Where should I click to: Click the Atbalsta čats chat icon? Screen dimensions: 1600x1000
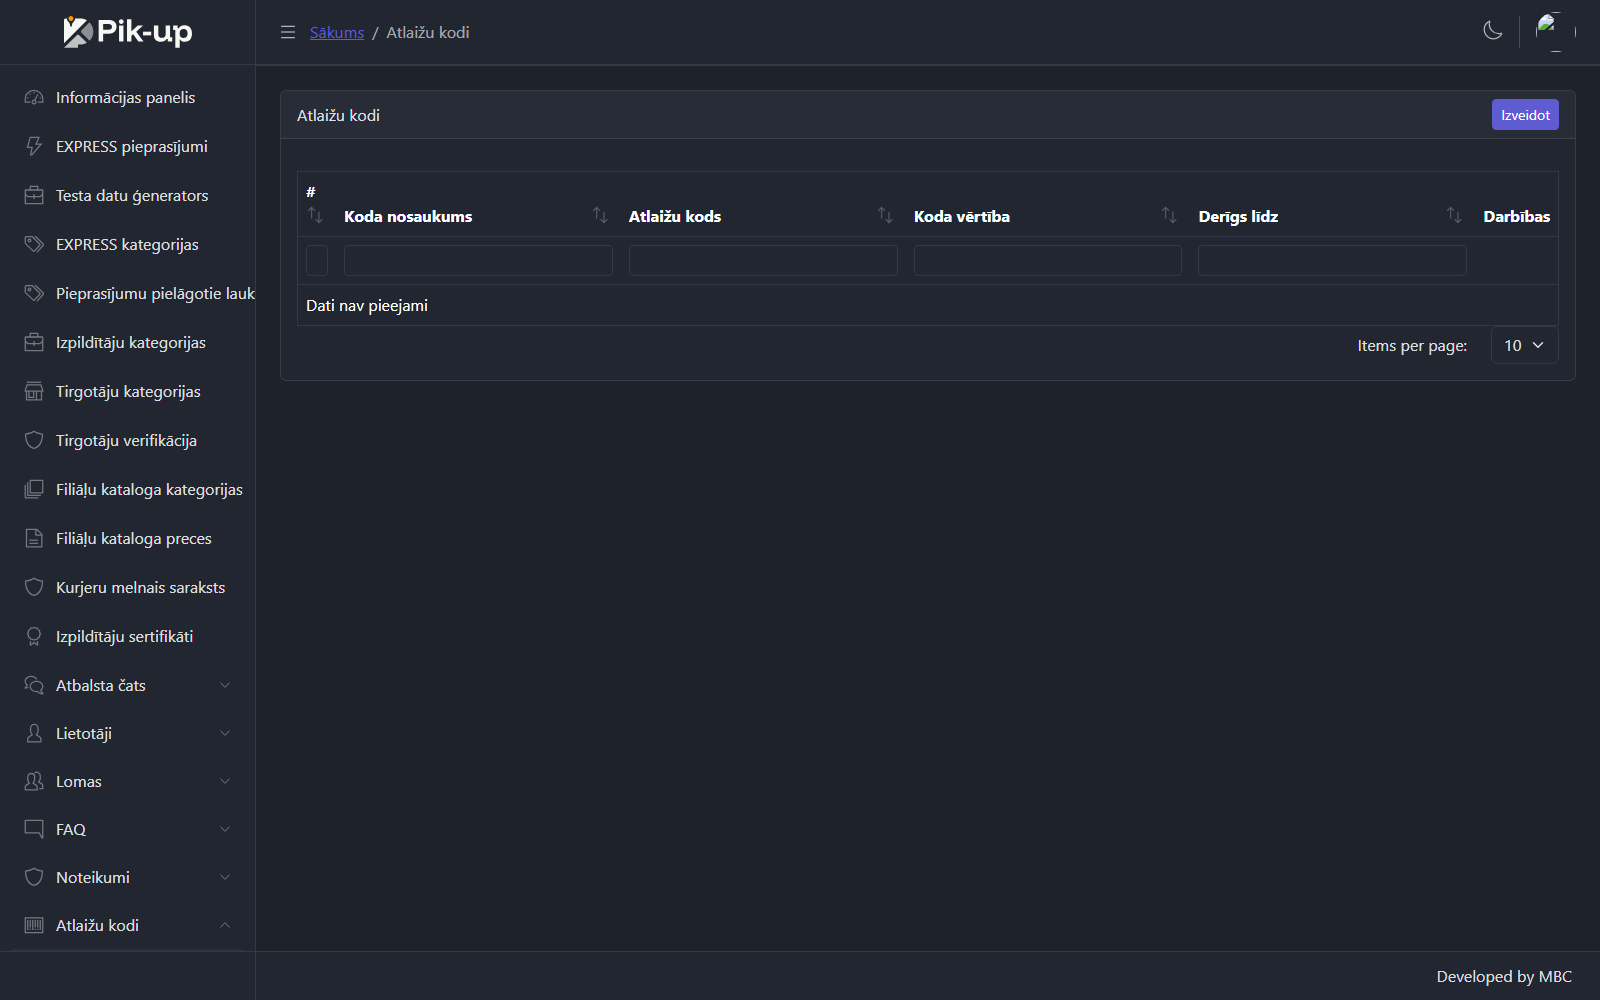(x=34, y=685)
